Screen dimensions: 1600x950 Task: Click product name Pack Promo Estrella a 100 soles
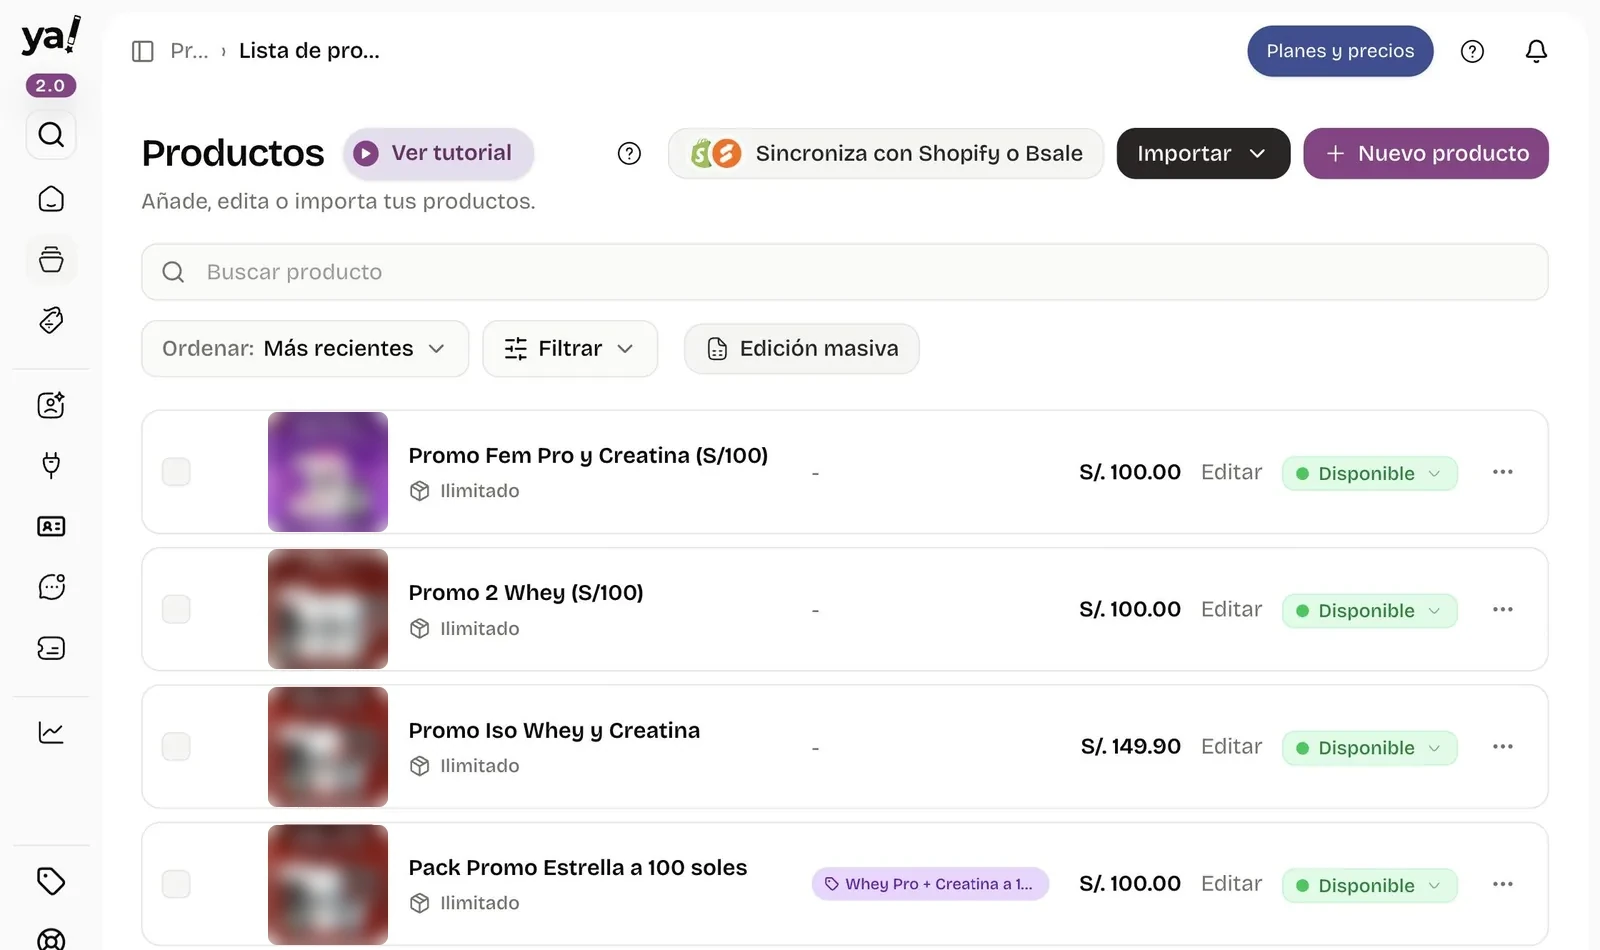click(x=578, y=868)
